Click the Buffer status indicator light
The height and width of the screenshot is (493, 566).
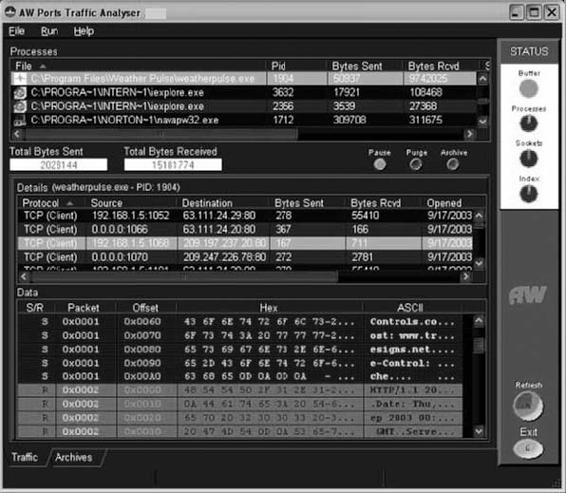pos(529,89)
